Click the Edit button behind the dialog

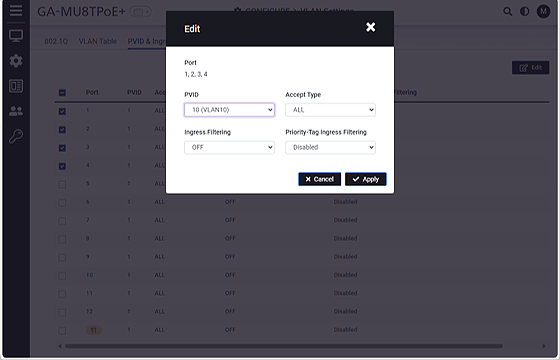coord(530,68)
